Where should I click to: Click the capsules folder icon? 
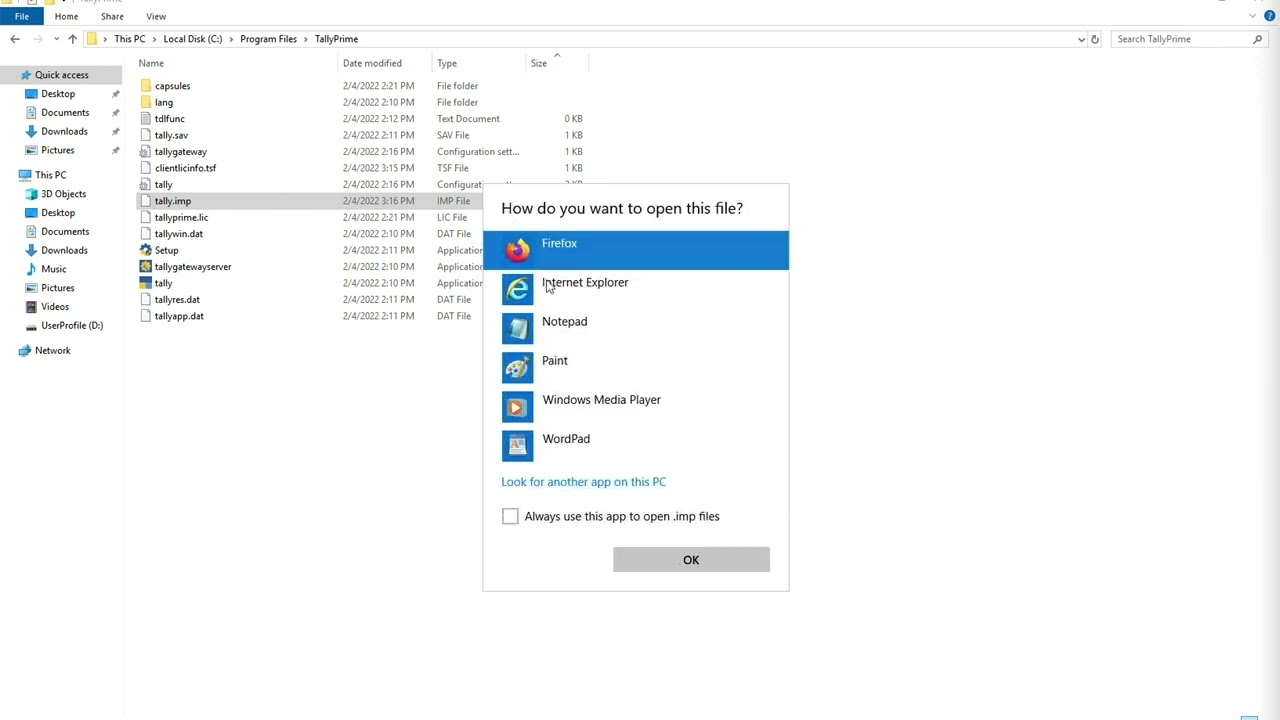click(x=146, y=86)
